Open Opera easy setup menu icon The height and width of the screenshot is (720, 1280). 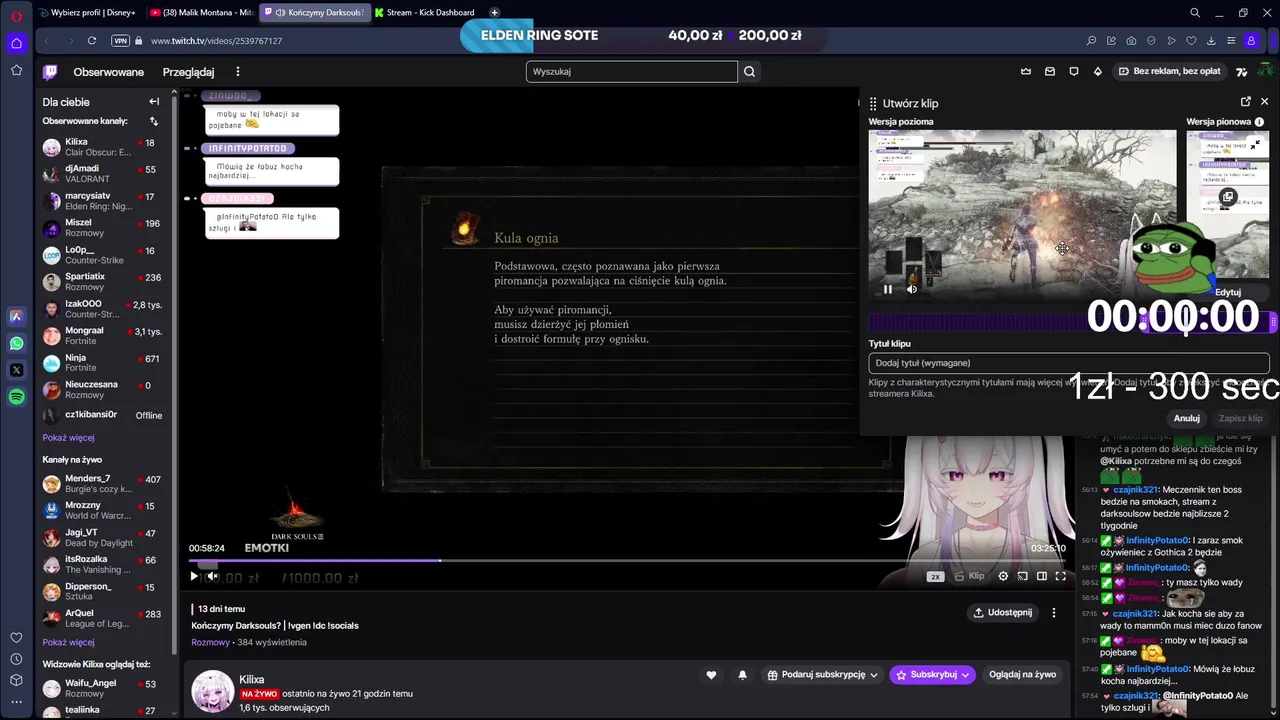coord(1231,41)
